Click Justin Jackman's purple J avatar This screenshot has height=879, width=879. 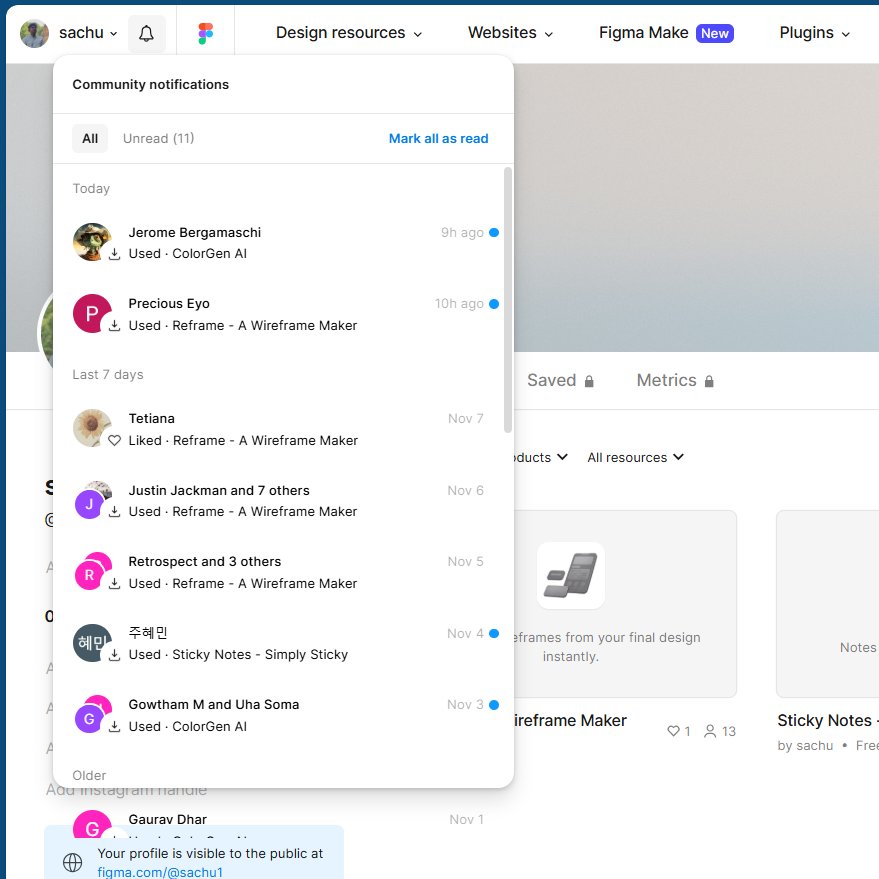pyautogui.click(x=89, y=504)
